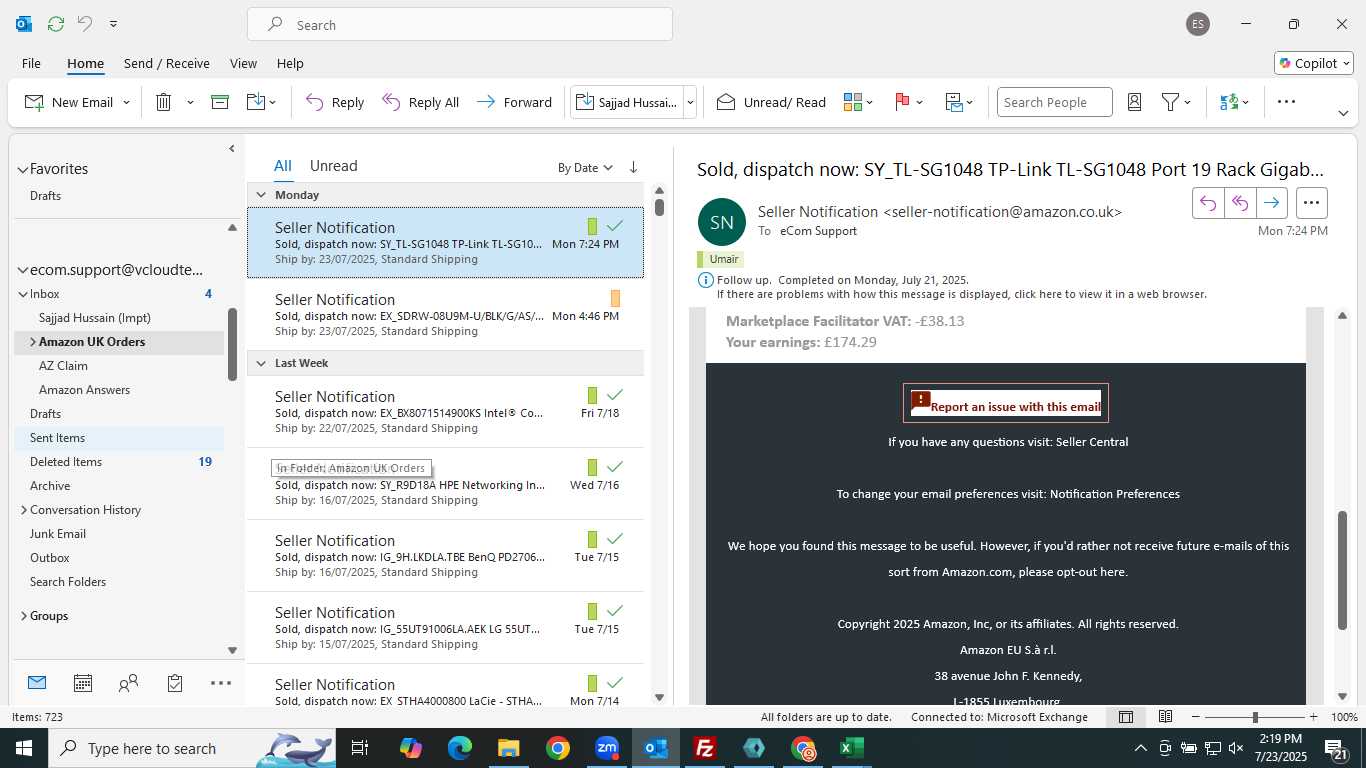Collapse the ecom.support account tree
Screen dimensions: 1366x768
tap(22, 270)
